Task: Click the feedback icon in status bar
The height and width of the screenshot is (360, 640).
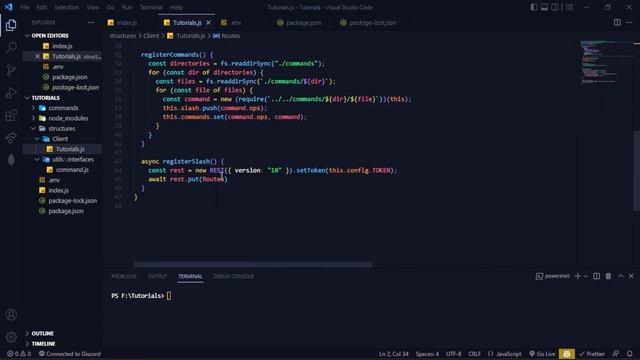Action: 616,354
